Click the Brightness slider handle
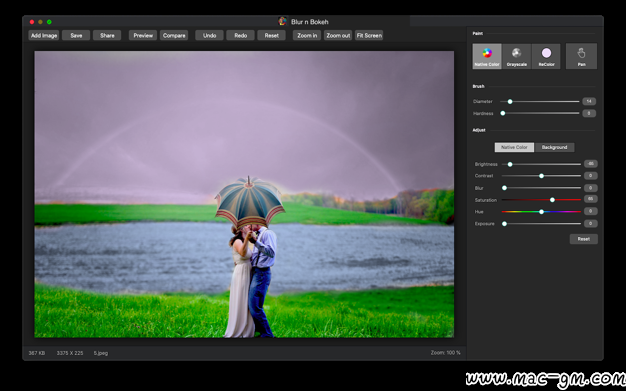The width and height of the screenshot is (626, 391). tap(510, 164)
